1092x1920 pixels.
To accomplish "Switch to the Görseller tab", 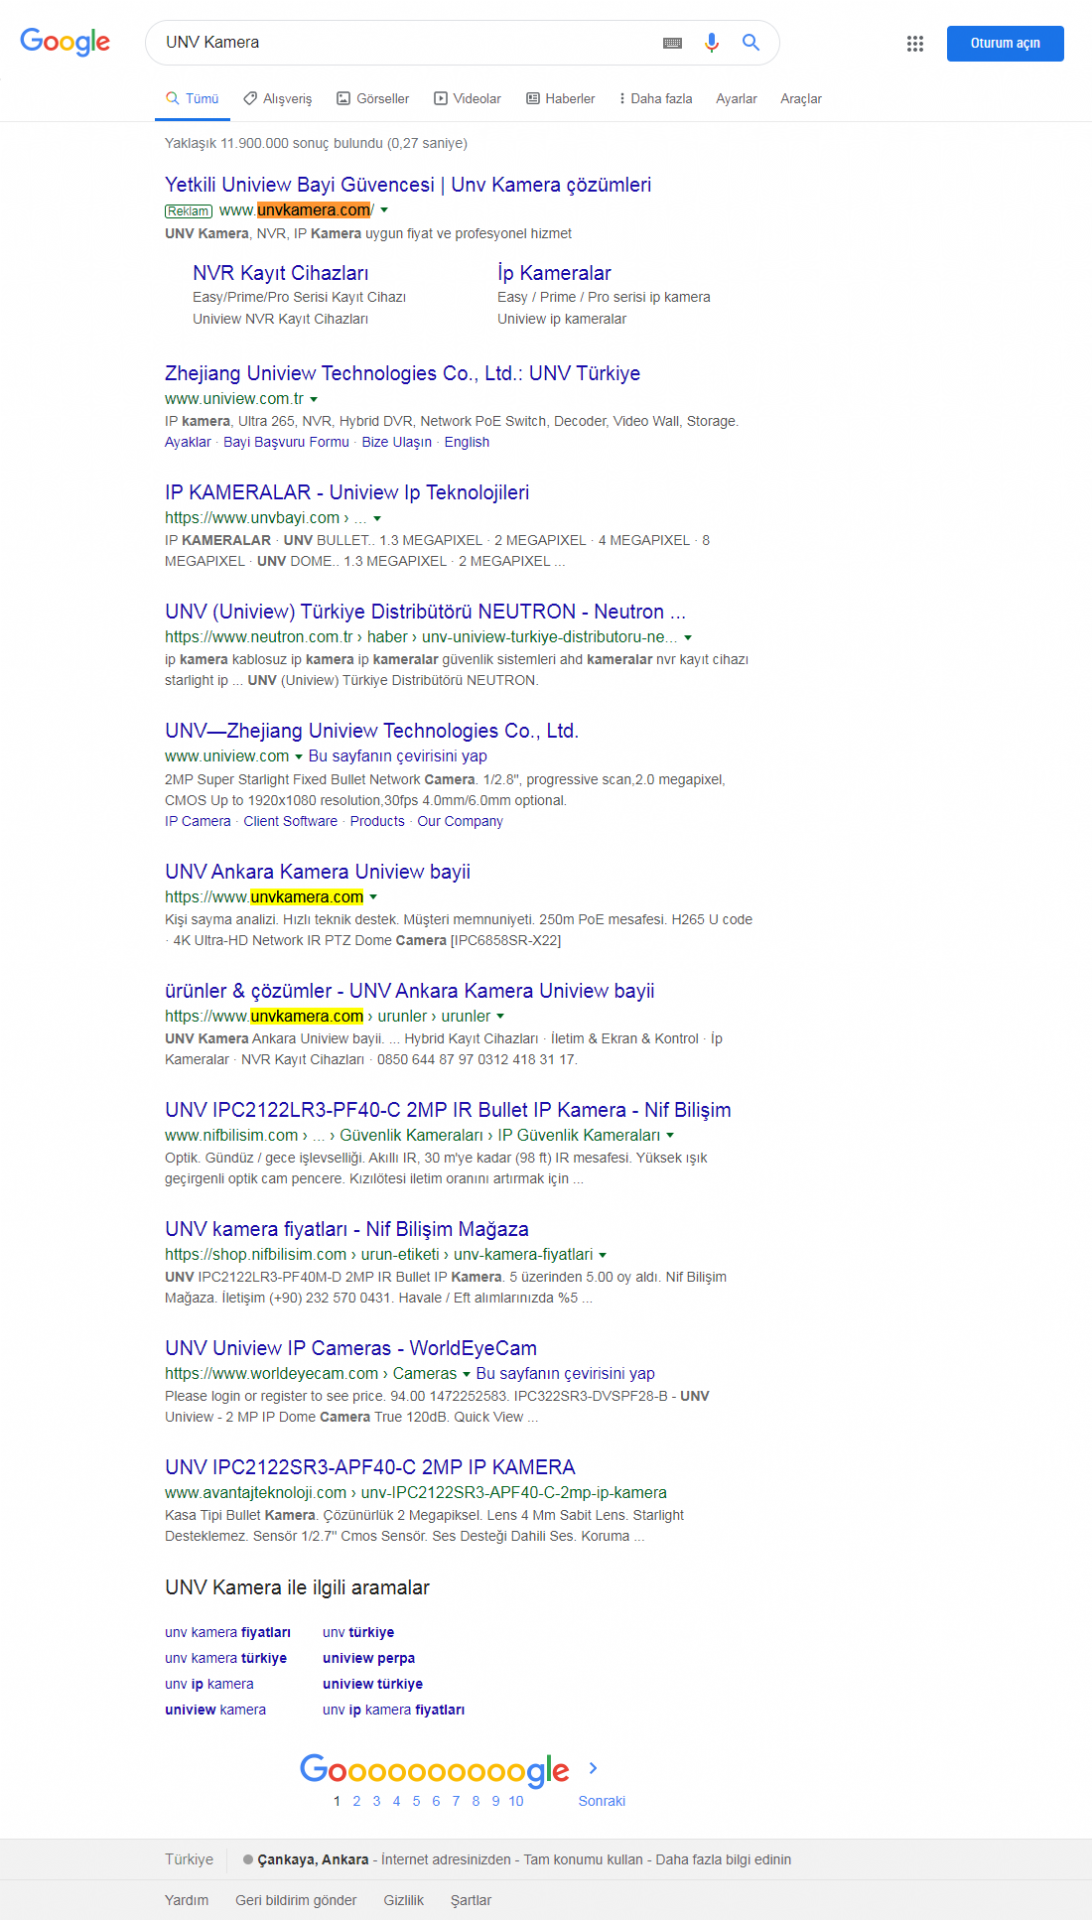I will [372, 98].
